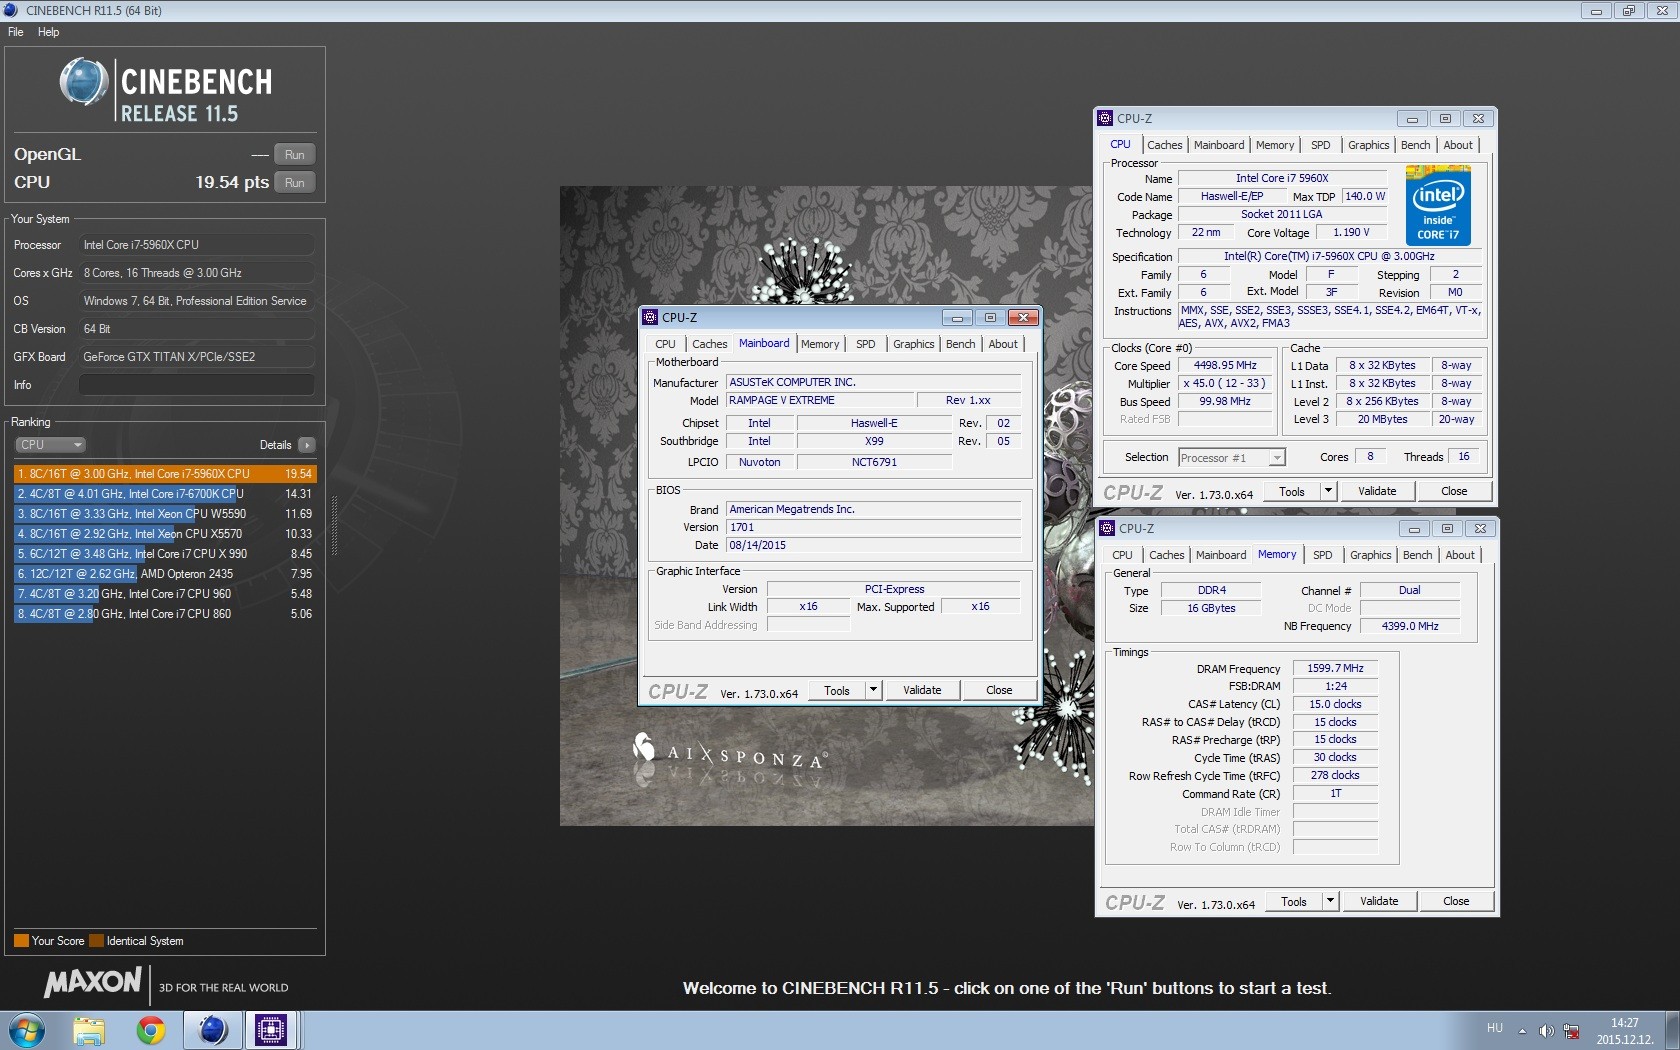Switch to CPU tab in Mainboard CPU-Z window
Screen dimensions: 1680x1050
pos(665,344)
